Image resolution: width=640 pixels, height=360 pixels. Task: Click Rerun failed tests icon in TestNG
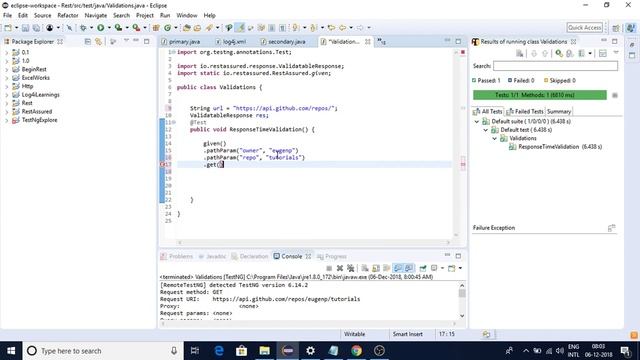pyautogui.click(x=570, y=53)
